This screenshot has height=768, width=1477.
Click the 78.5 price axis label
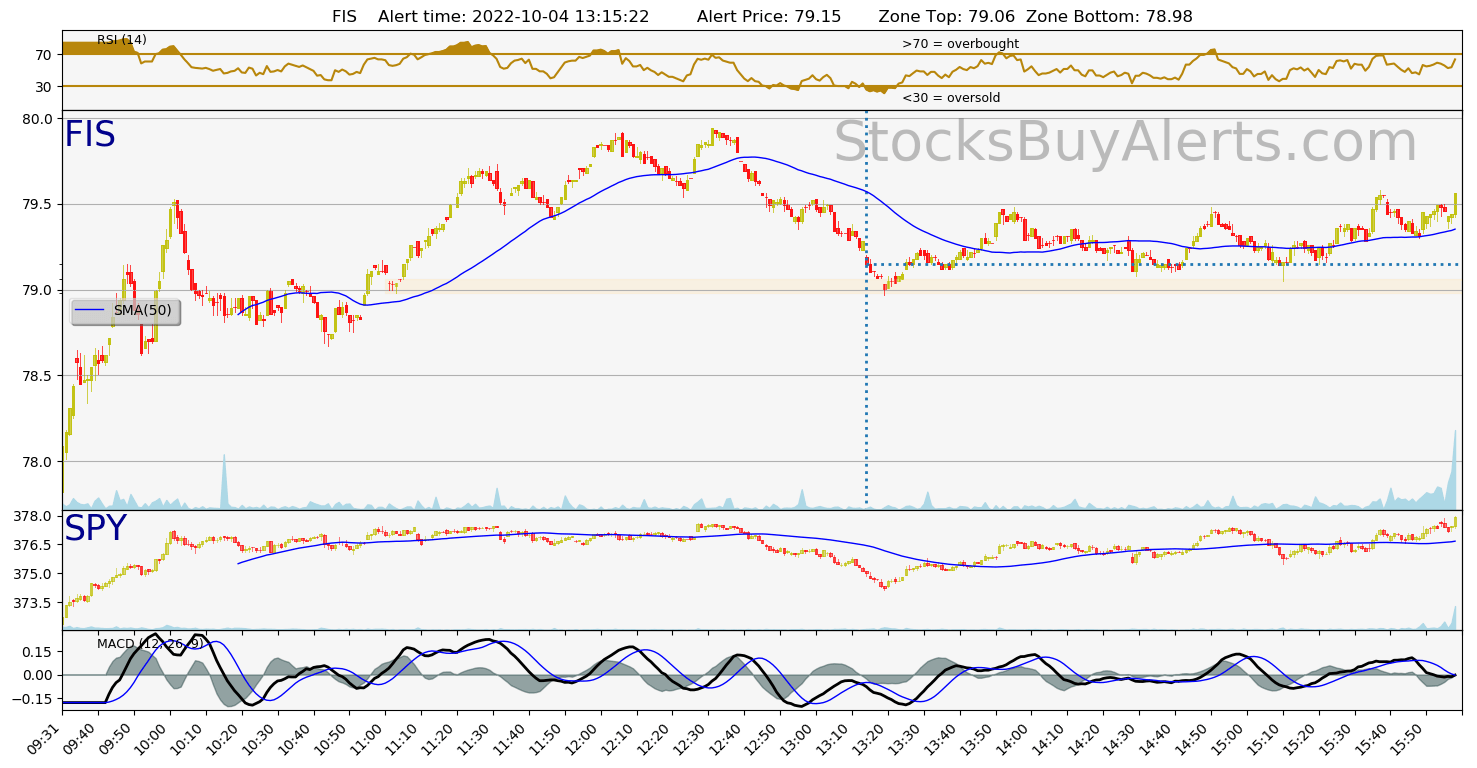pos(37,376)
